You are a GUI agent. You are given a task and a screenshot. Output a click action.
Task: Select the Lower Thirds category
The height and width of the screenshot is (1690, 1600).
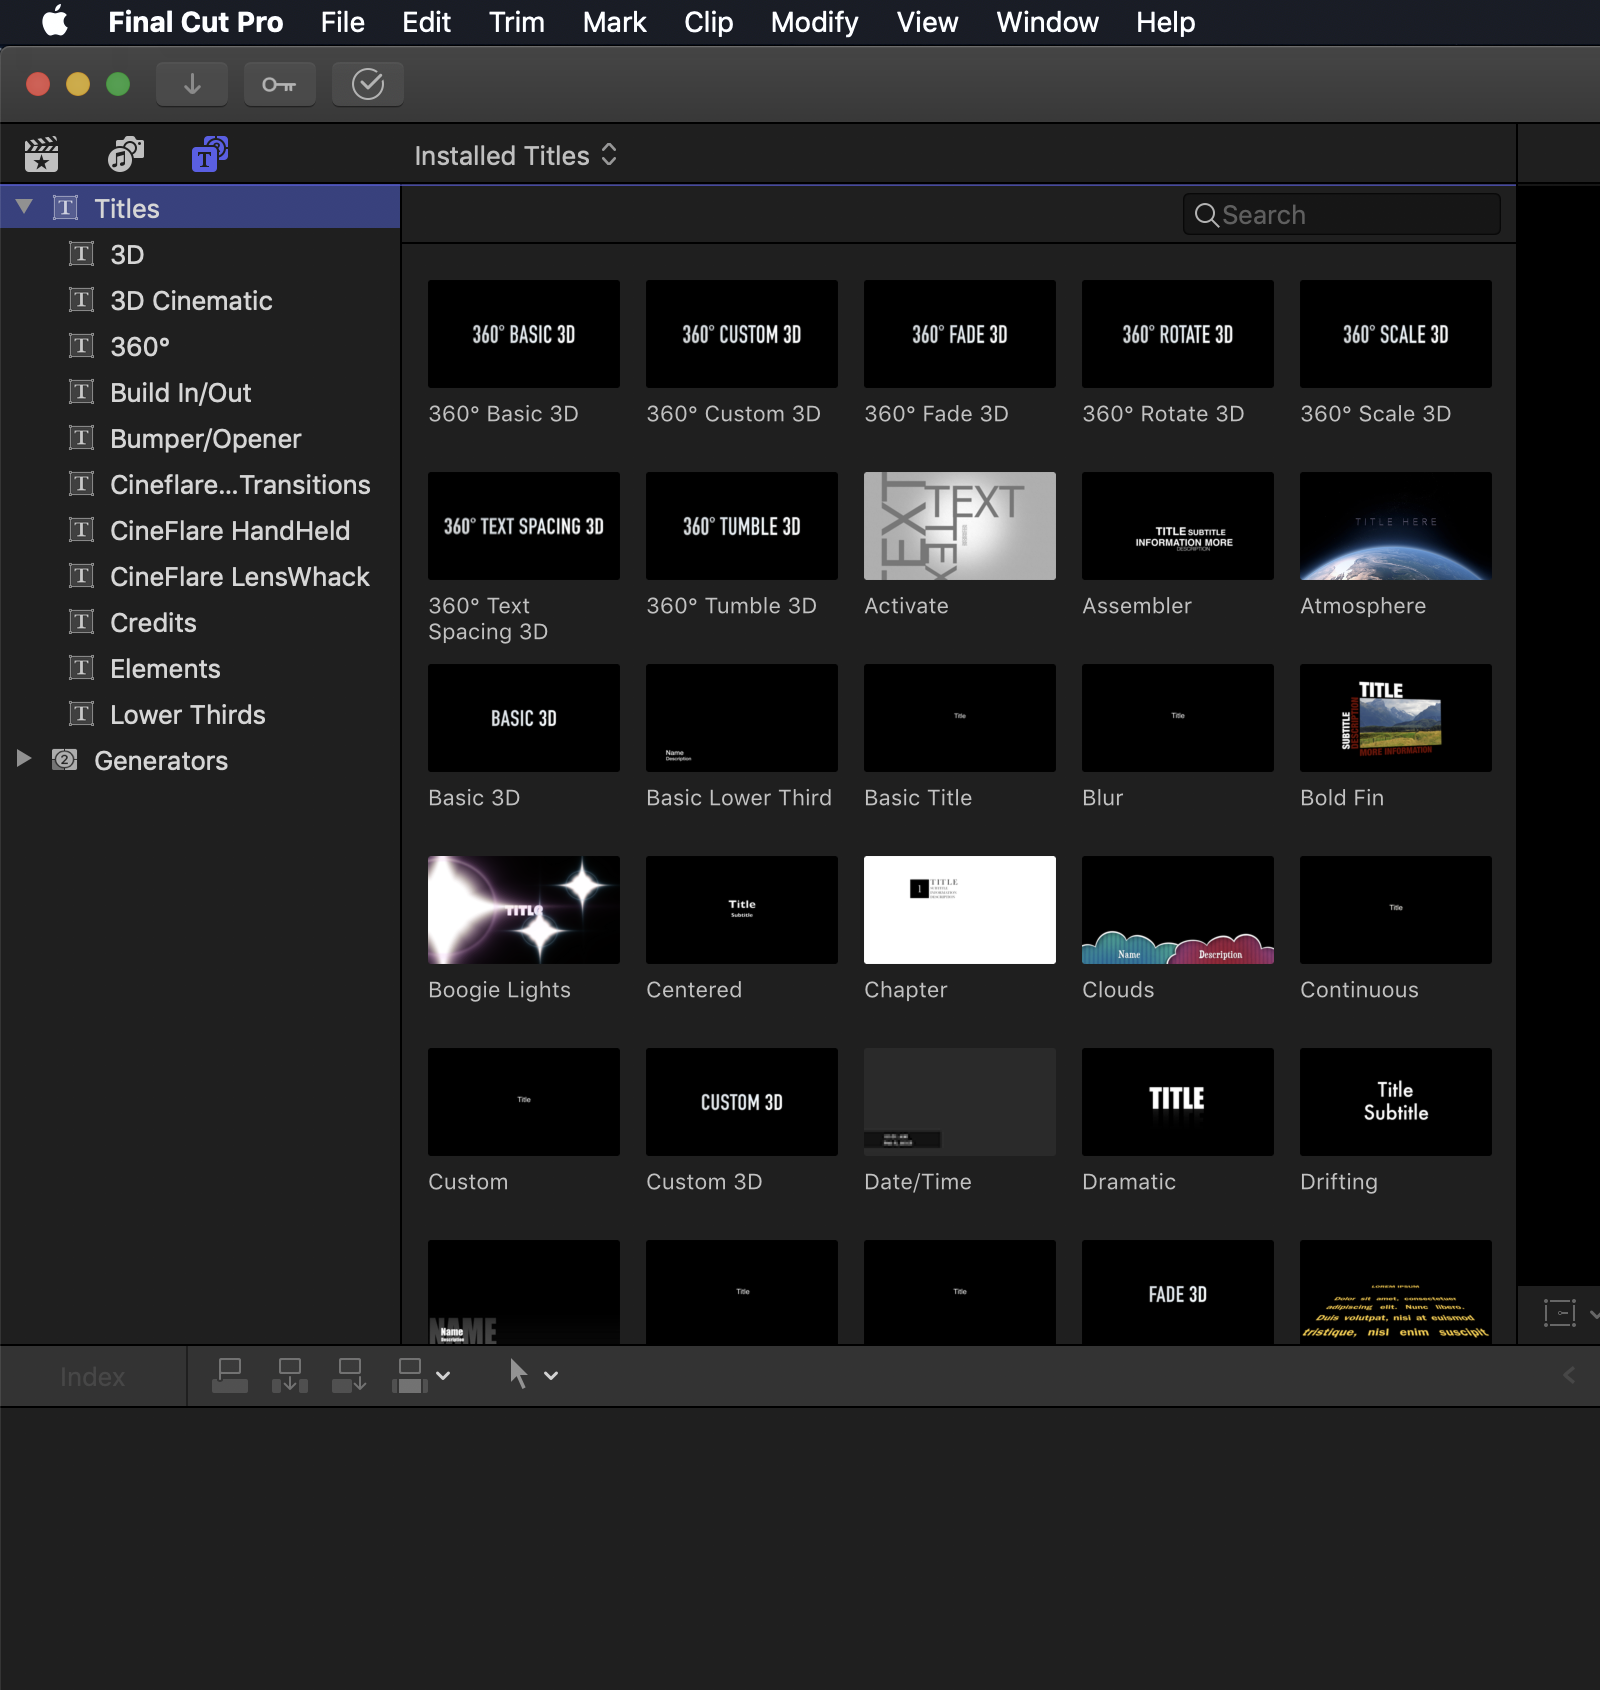click(200, 714)
